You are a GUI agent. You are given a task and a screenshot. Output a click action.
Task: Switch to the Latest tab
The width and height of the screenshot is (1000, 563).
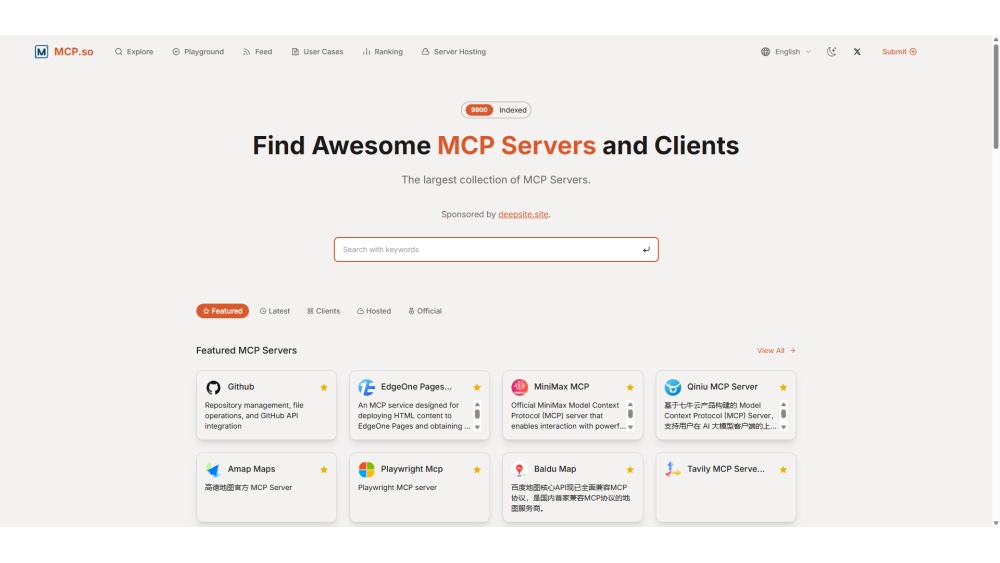pos(275,311)
